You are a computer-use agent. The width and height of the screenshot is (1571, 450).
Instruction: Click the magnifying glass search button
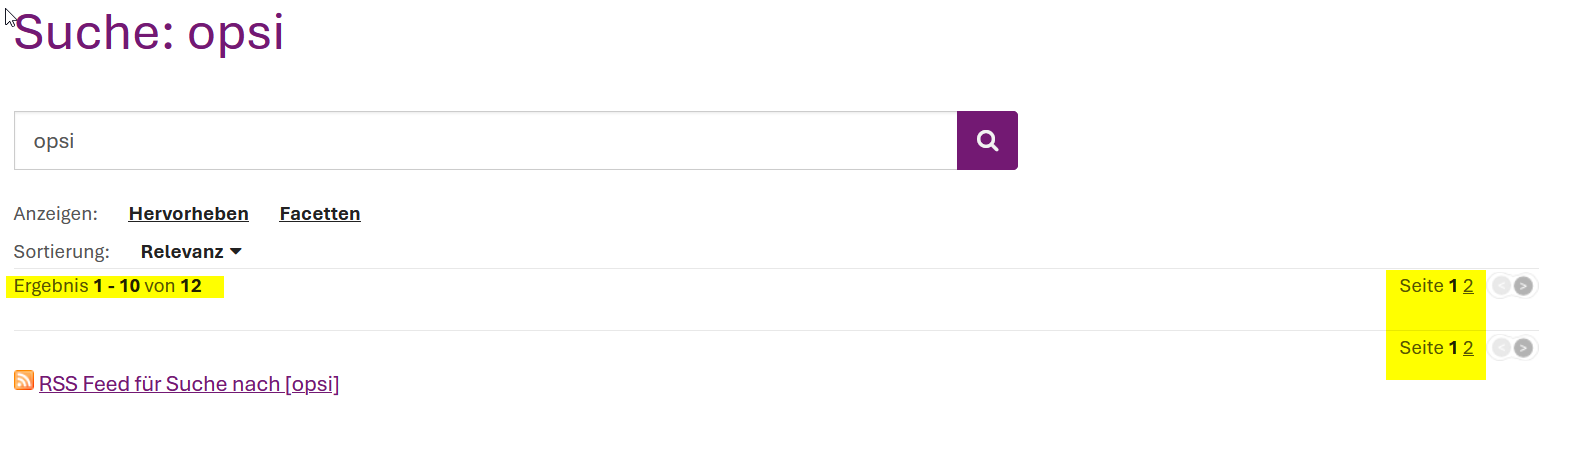[x=987, y=141]
